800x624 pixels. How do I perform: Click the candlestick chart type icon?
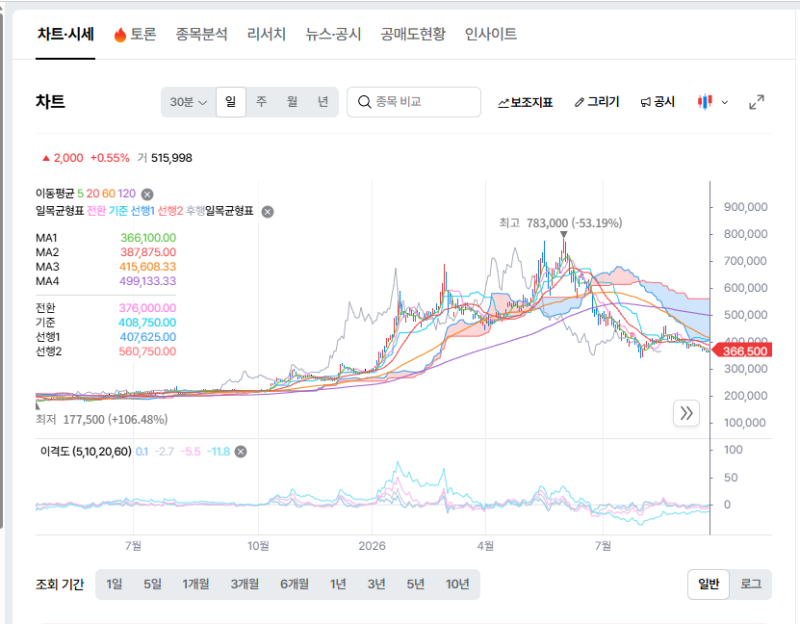click(705, 102)
